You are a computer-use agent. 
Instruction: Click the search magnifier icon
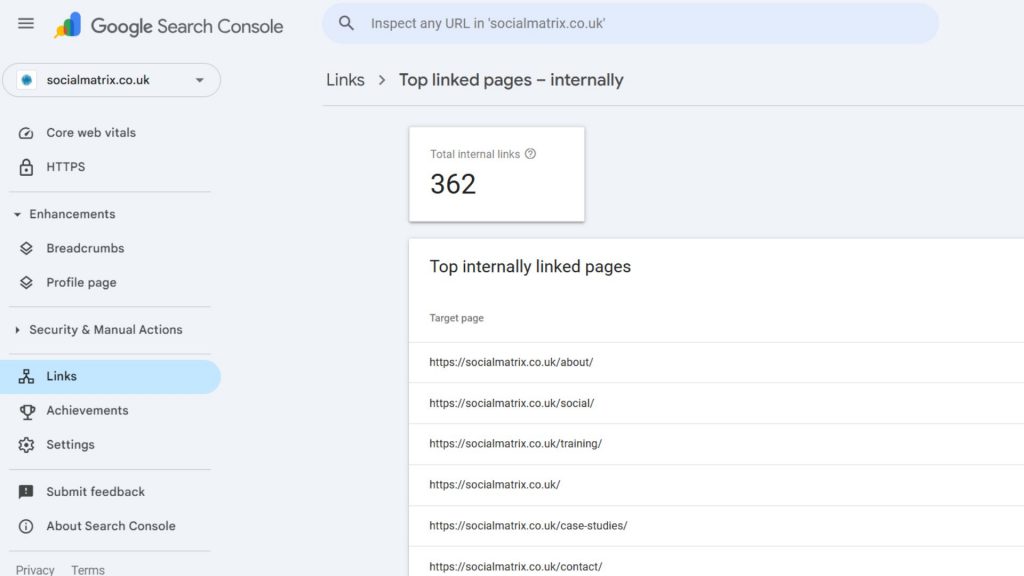pos(346,23)
